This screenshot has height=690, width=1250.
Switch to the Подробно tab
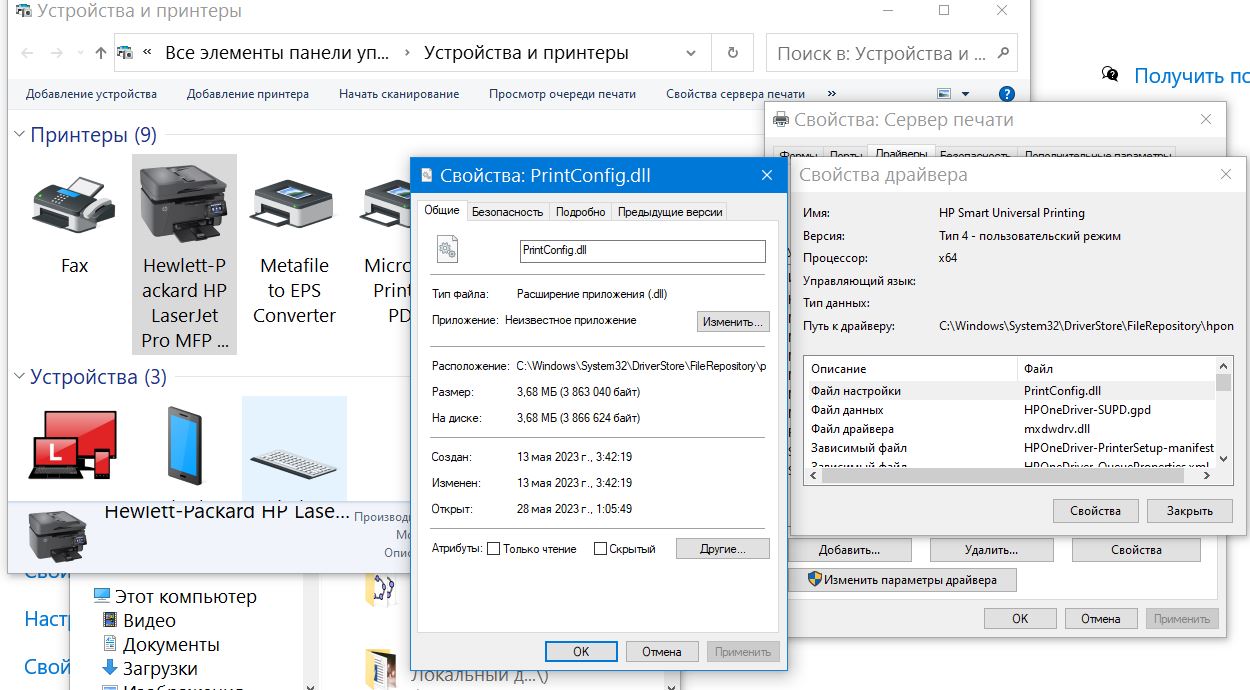[581, 212]
